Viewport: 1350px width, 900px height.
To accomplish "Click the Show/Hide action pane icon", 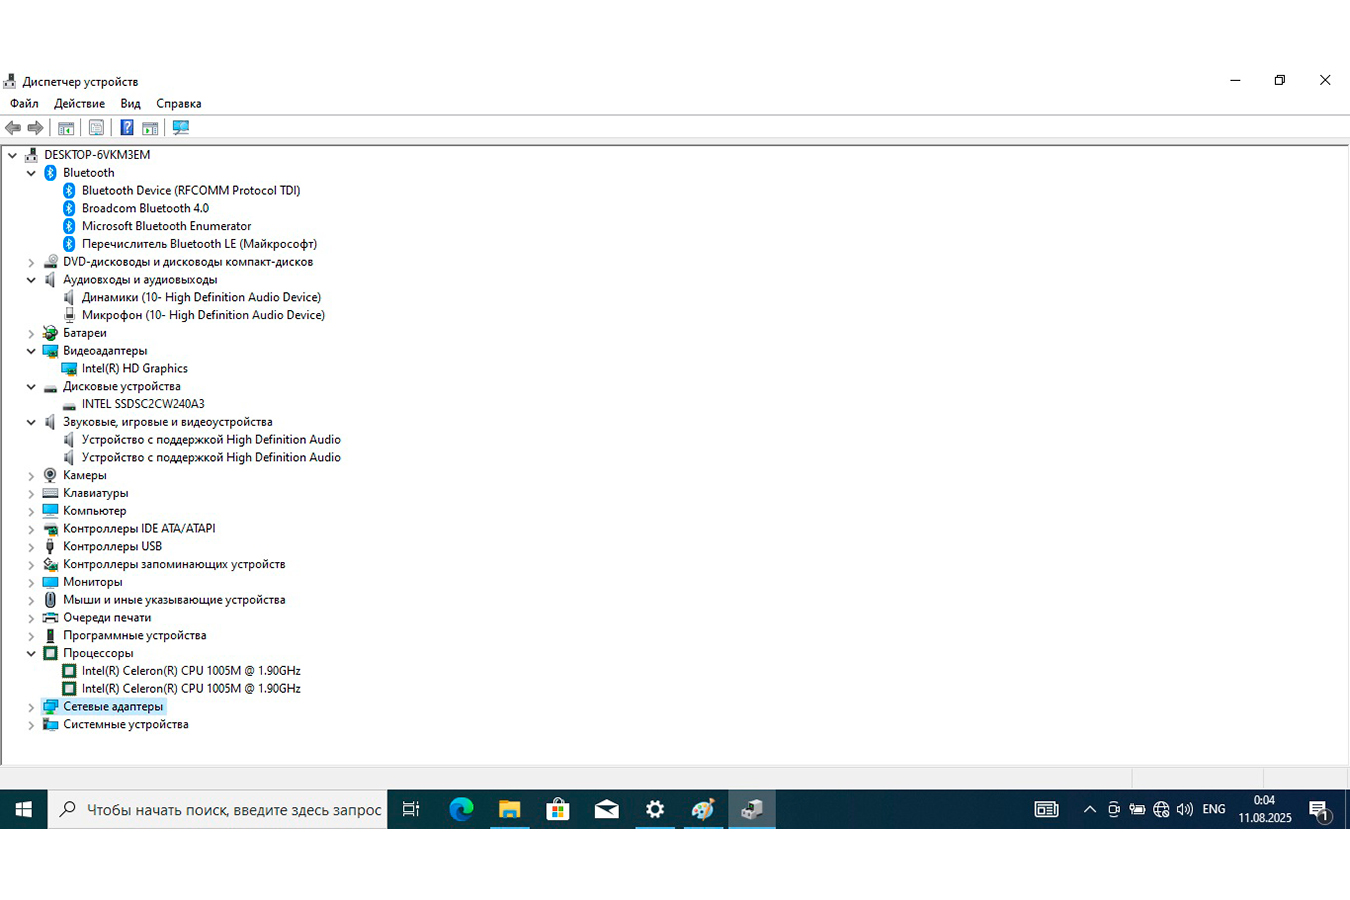I will (150, 128).
